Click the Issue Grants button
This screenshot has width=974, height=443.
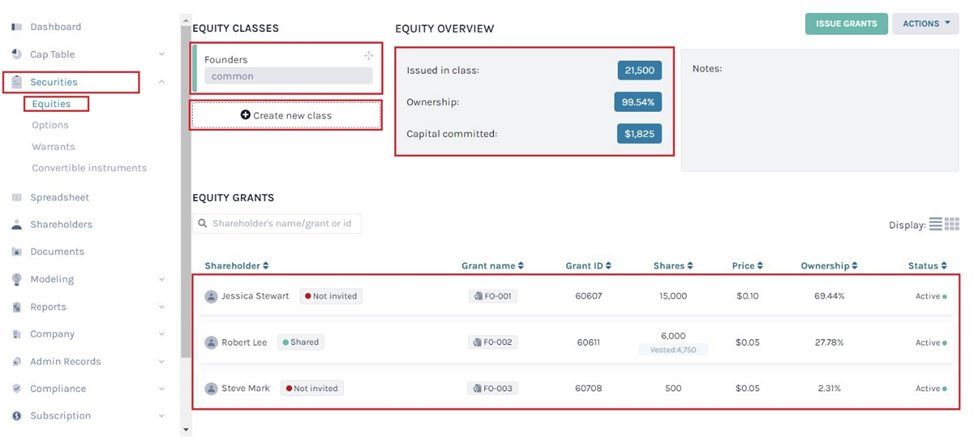[846, 24]
